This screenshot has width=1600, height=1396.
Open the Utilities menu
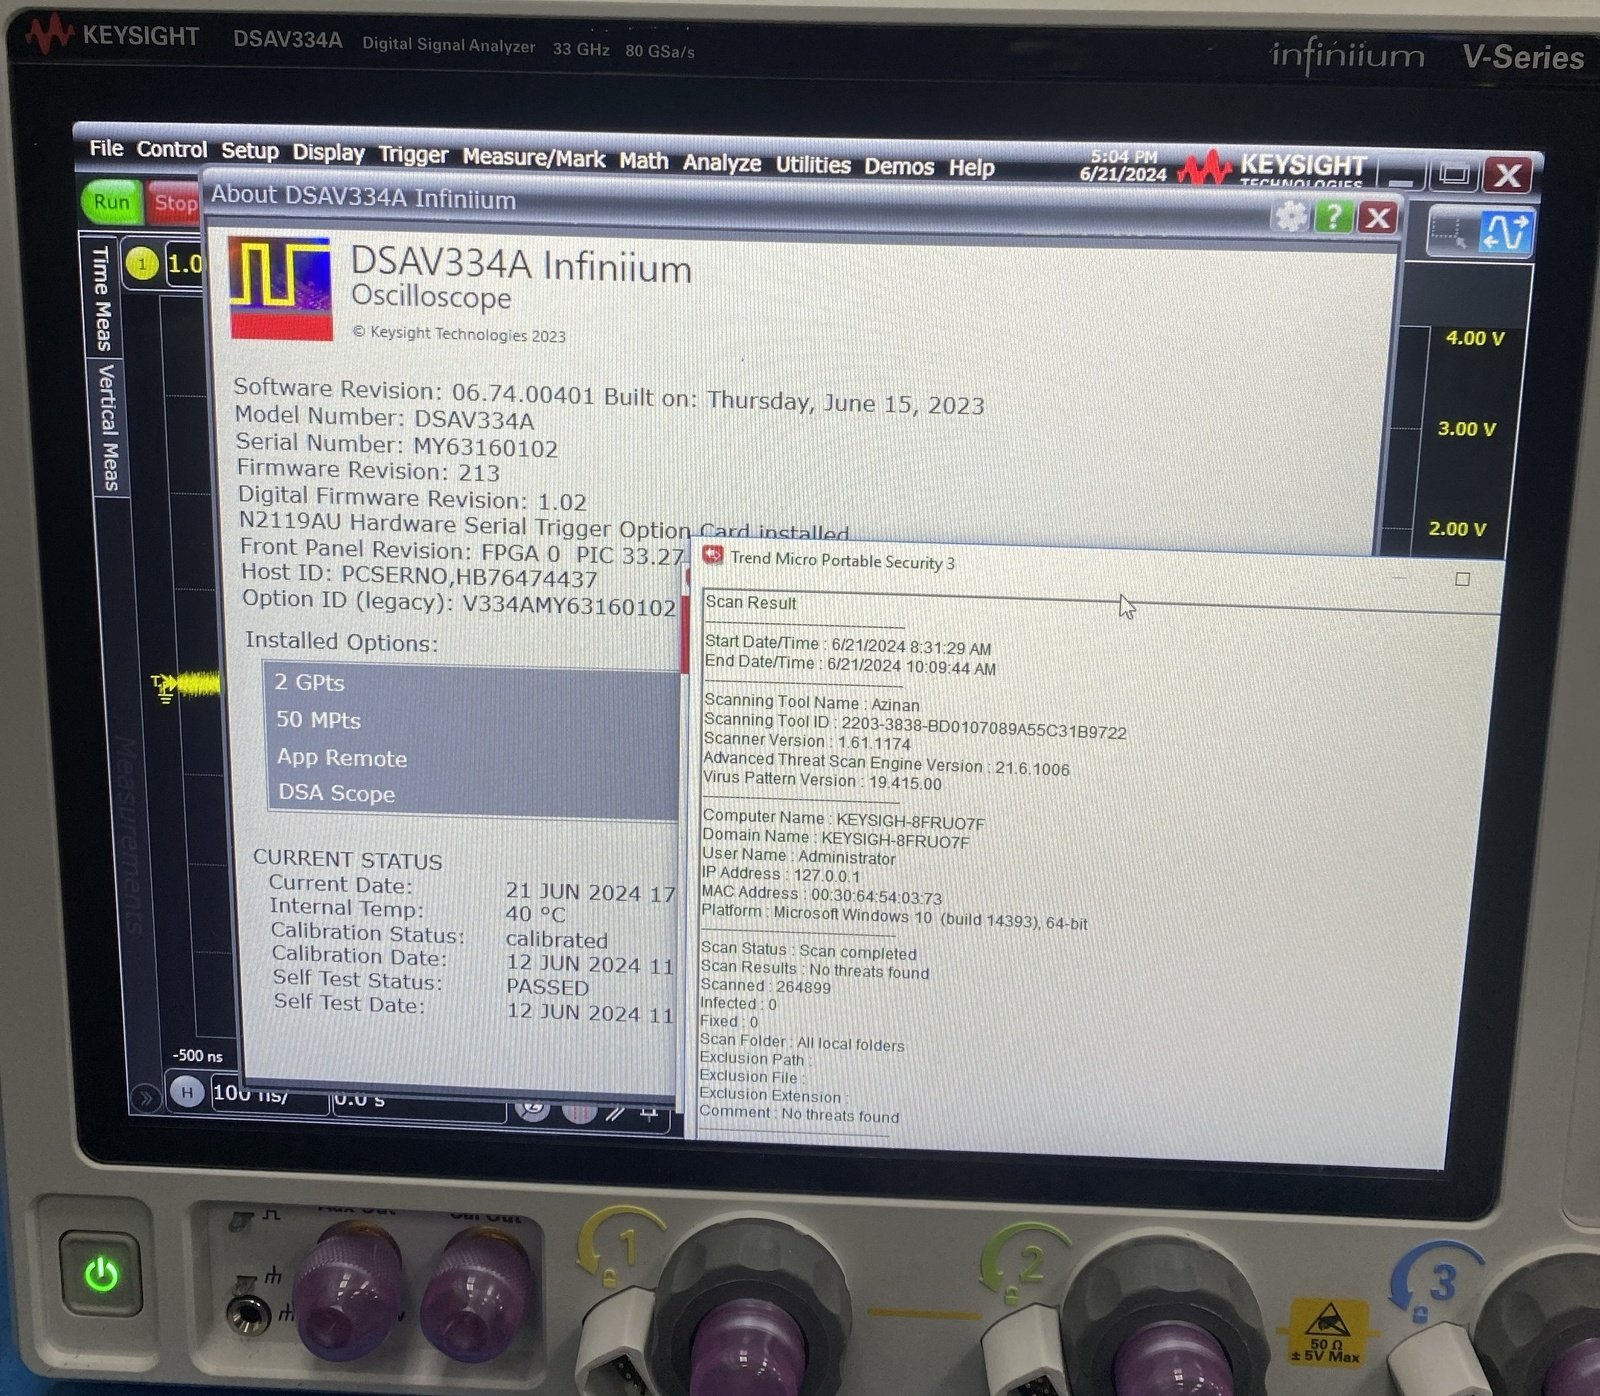(x=813, y=165)
